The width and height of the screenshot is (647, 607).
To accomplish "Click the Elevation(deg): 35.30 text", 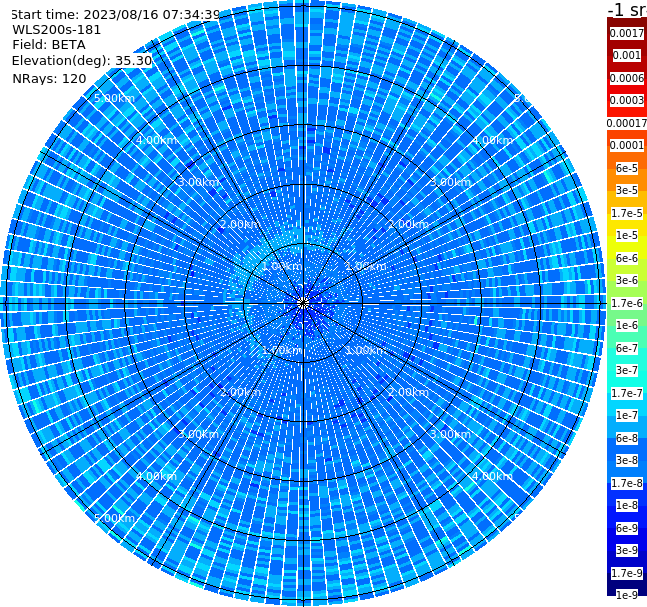I will 82,61.
